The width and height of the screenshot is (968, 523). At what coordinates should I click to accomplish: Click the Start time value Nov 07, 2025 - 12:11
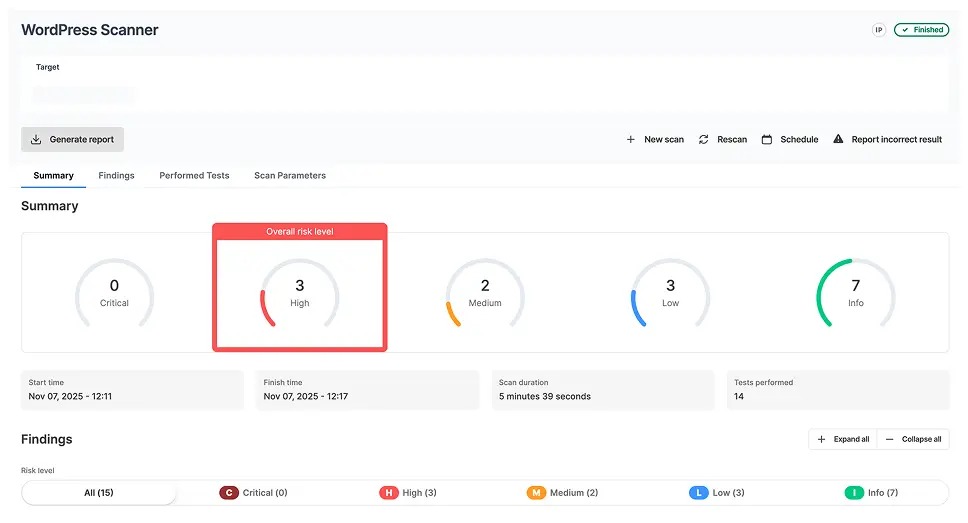click(70, 396)
